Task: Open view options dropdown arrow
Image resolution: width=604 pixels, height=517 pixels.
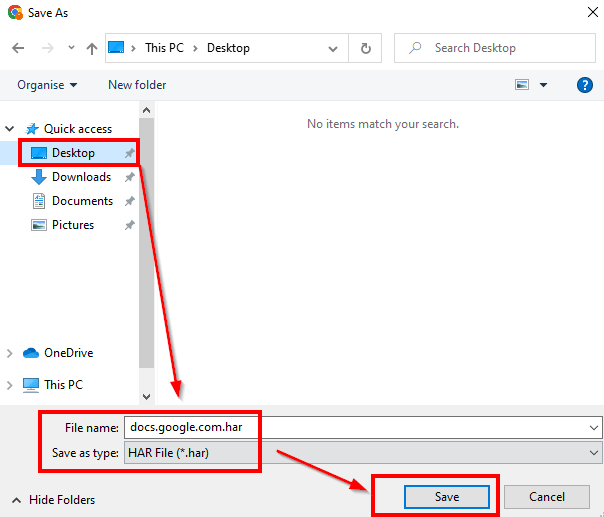Action: [x=543, y=85]
